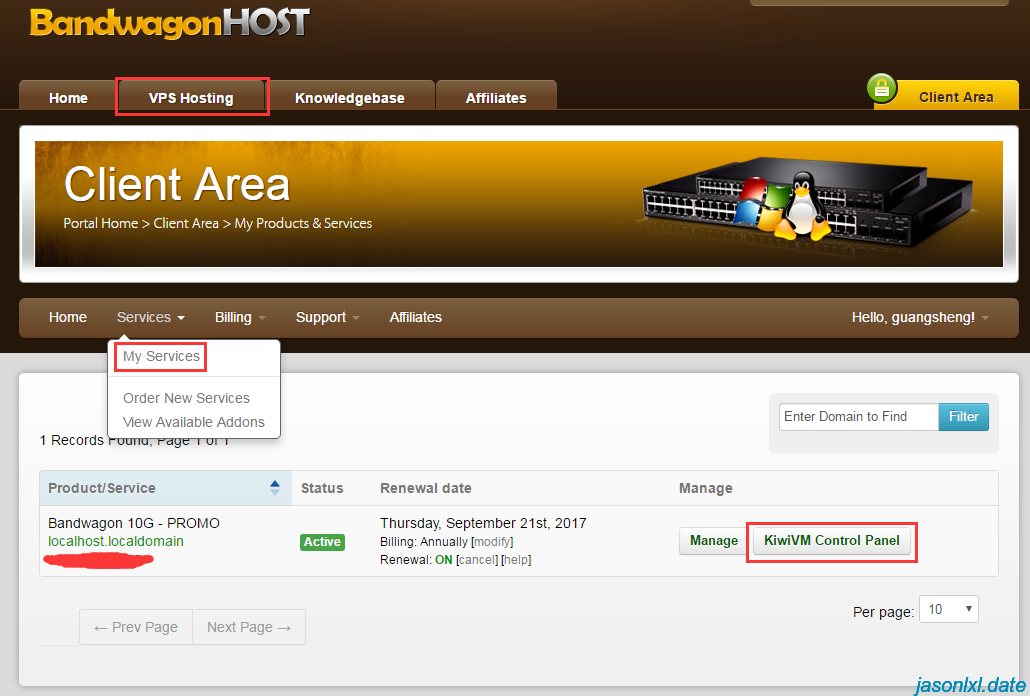The width and height of the screenshot is (1030, 696).
Task: Click the sort arrows in Product/Service header
Action: coord(275,487)
